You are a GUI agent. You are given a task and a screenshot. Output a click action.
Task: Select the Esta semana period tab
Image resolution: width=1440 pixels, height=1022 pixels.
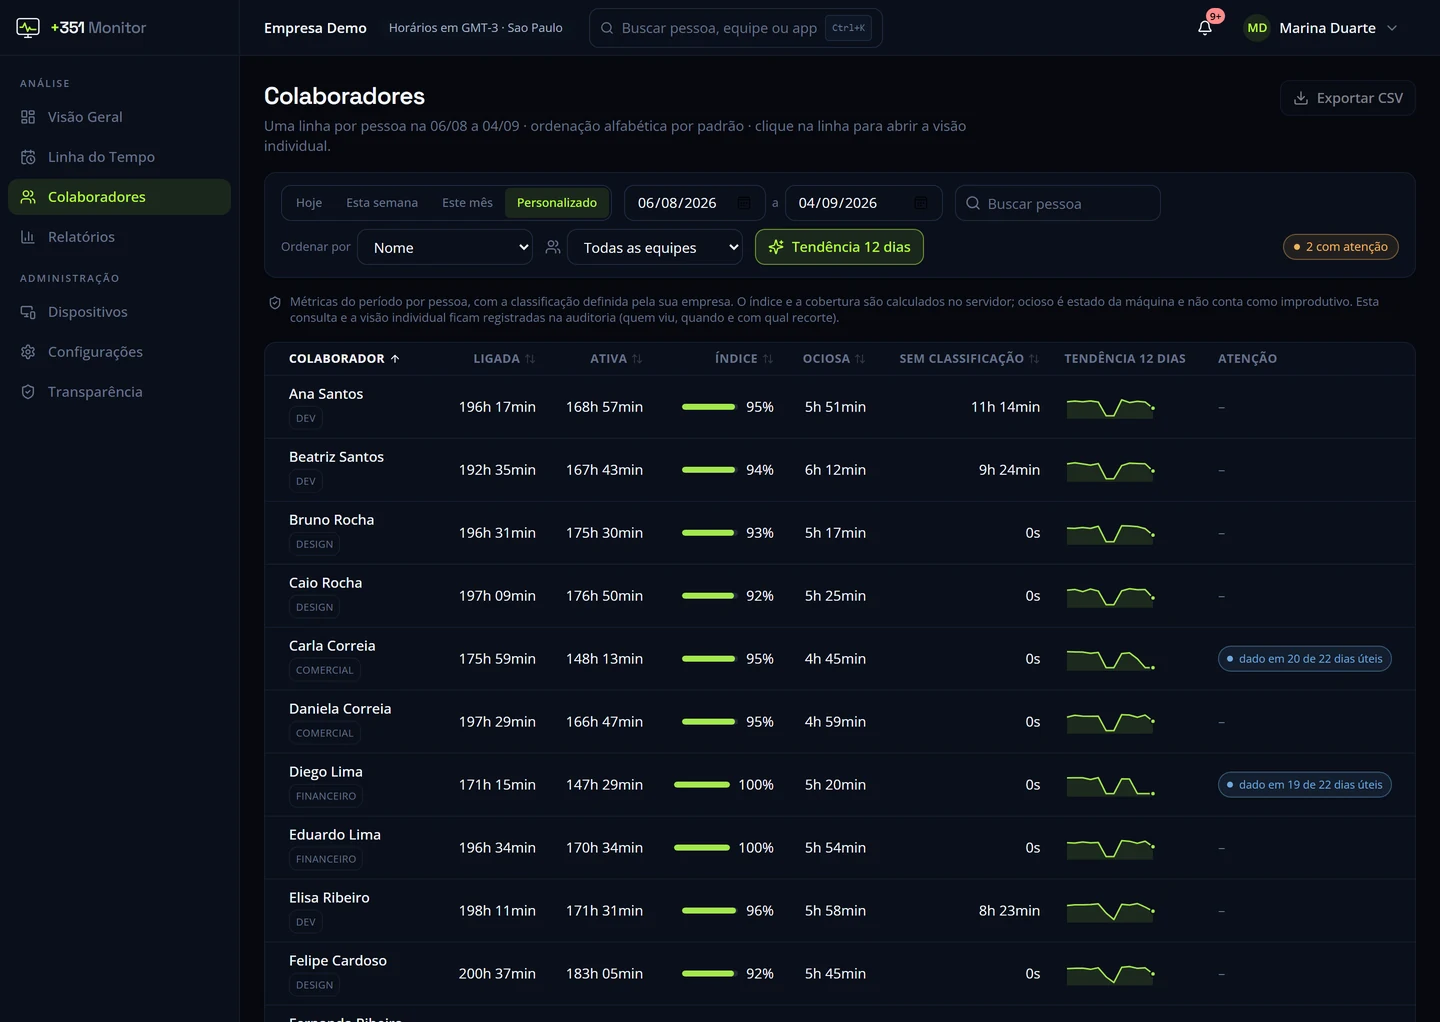382,203
